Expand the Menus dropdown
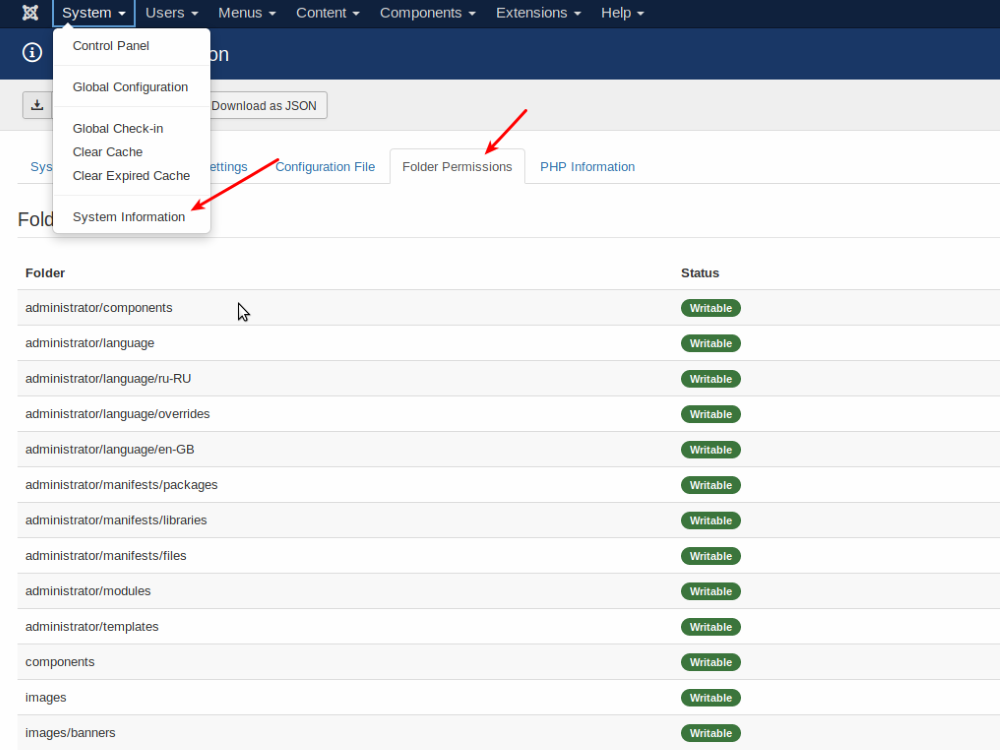This screenshot has height=750, width=1000. tap(247, 13)
